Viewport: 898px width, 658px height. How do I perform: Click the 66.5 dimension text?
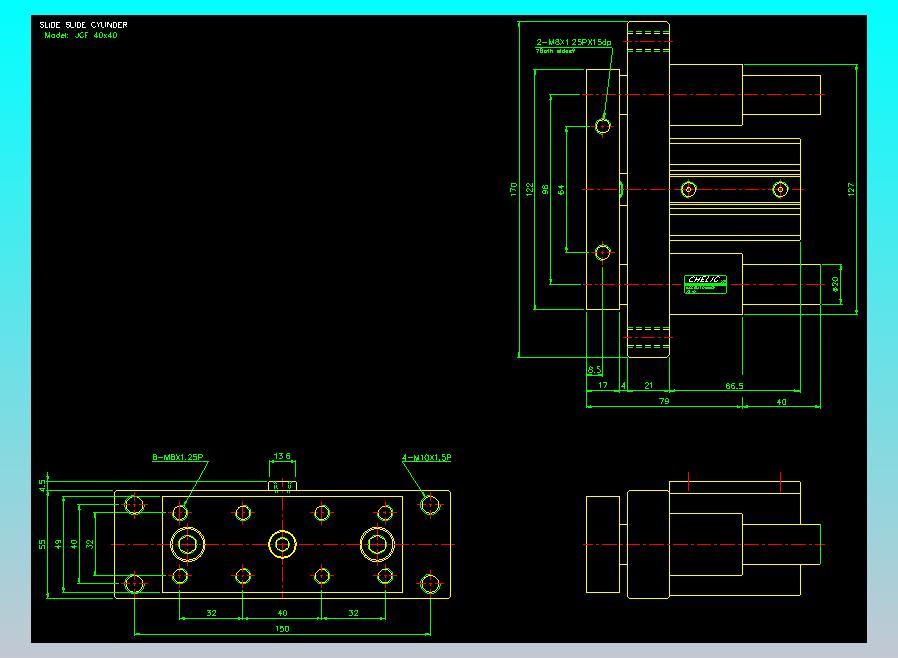point(734,385)
